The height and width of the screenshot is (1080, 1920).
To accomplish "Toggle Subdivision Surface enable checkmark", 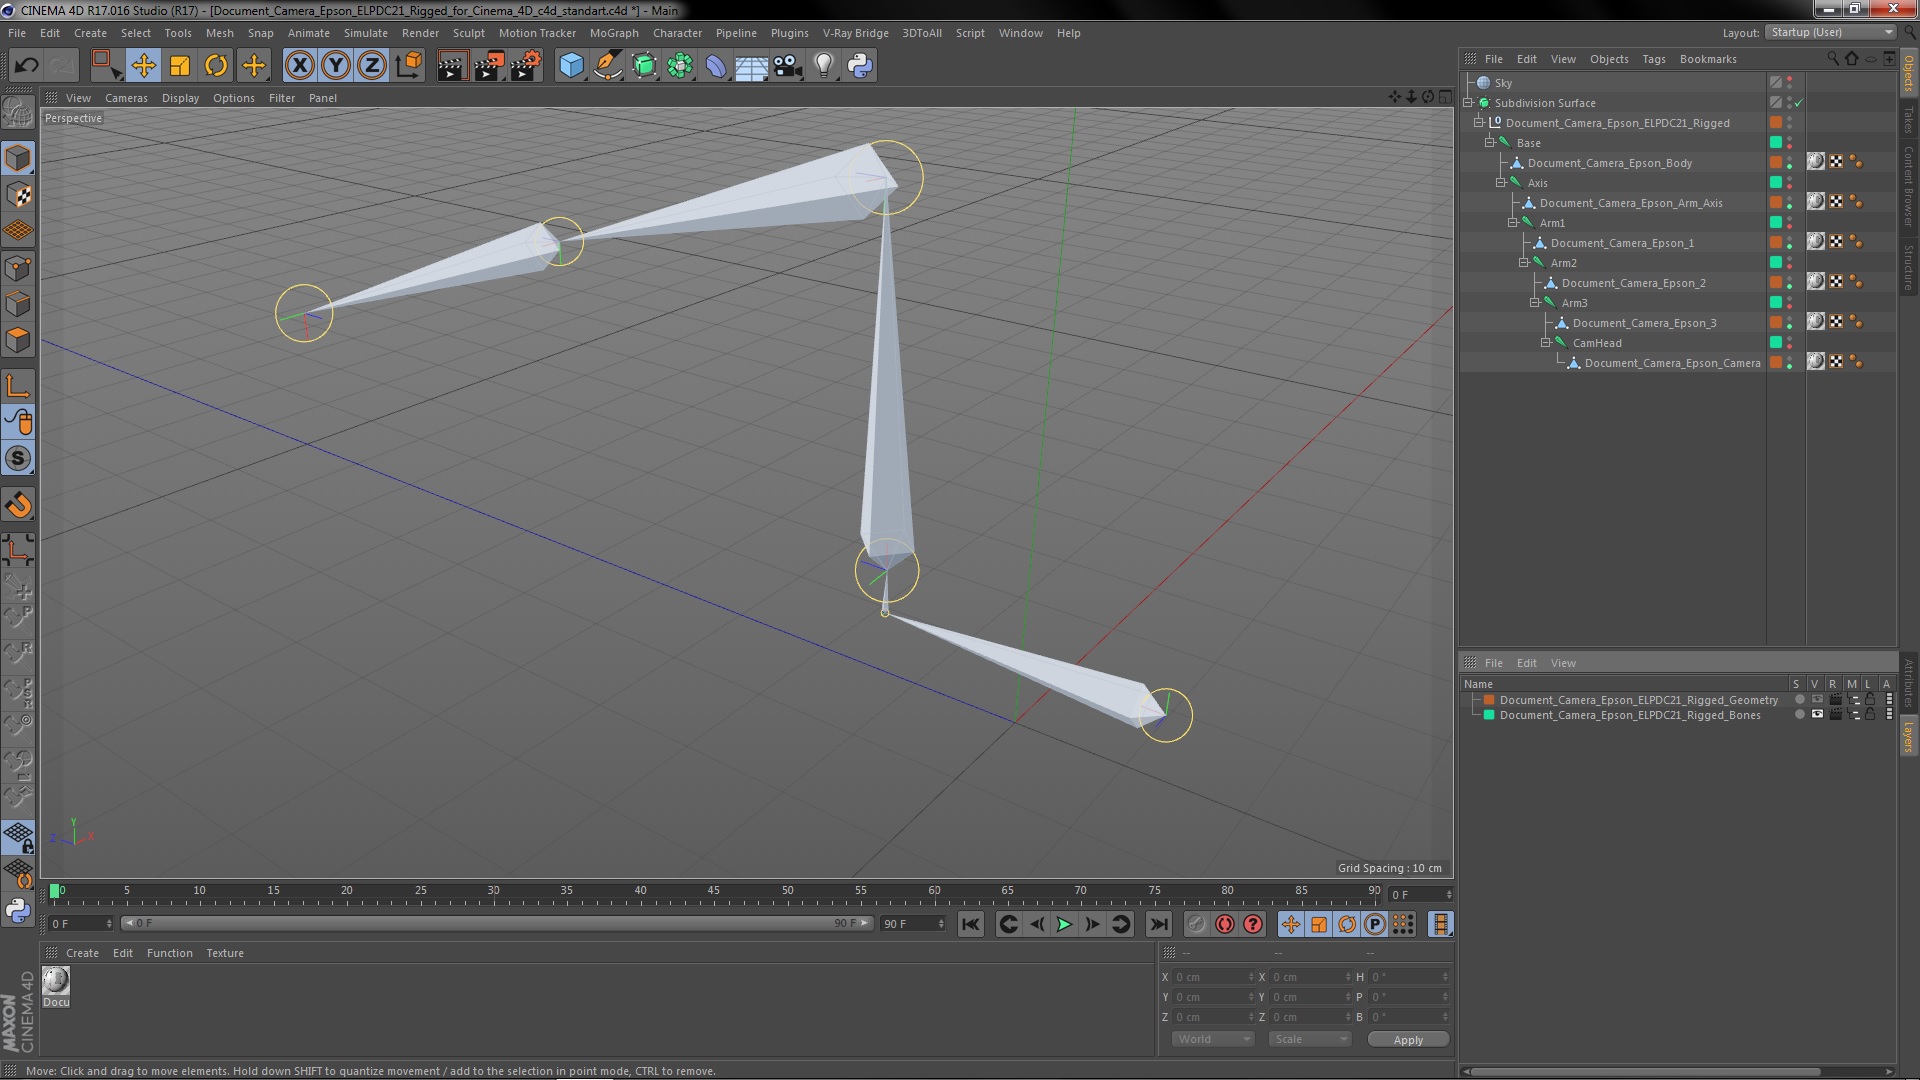I will click(1799, 103).
